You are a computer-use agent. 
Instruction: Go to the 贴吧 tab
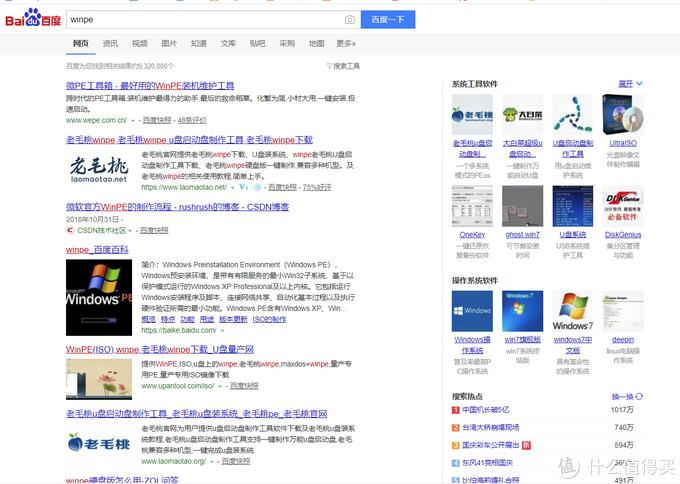point(258,43)
